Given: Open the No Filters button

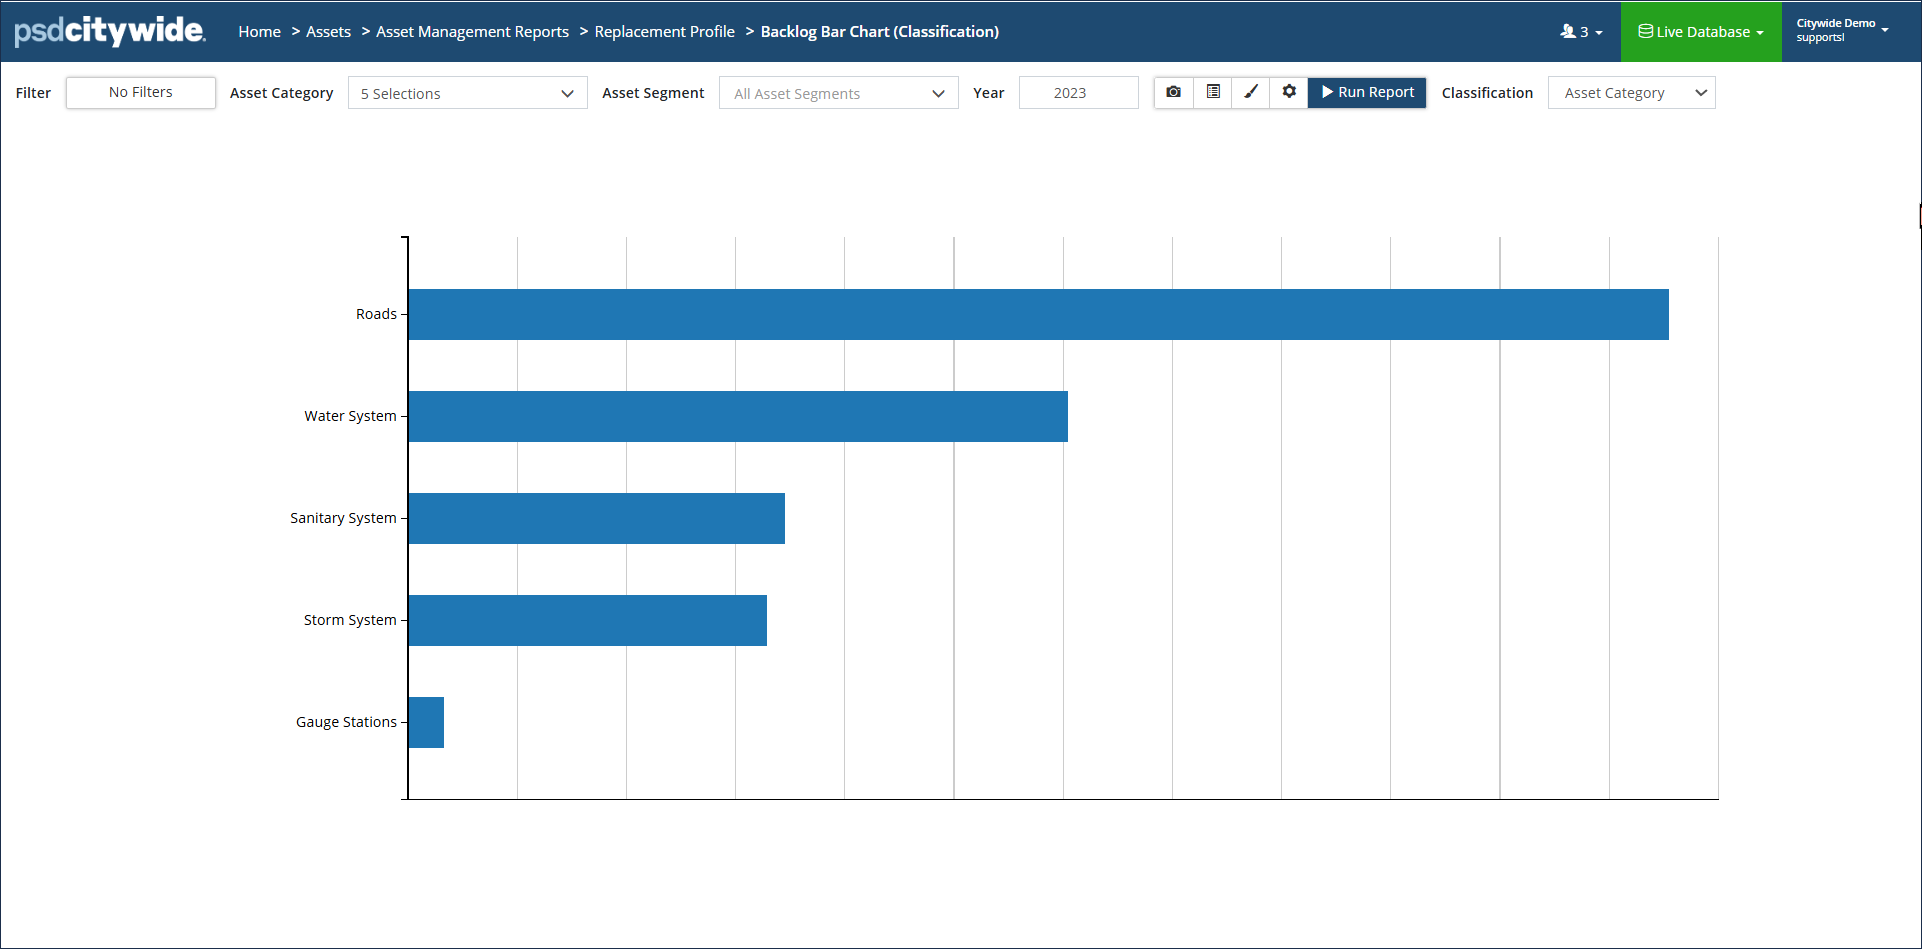Looking at the screenshot, I should [x=141, y=92].
